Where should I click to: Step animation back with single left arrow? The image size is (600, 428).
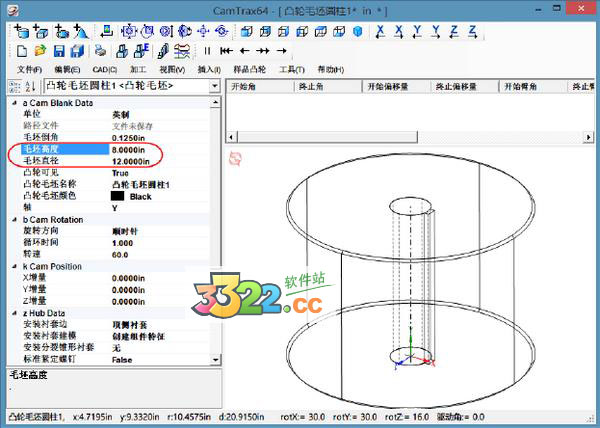245,50
